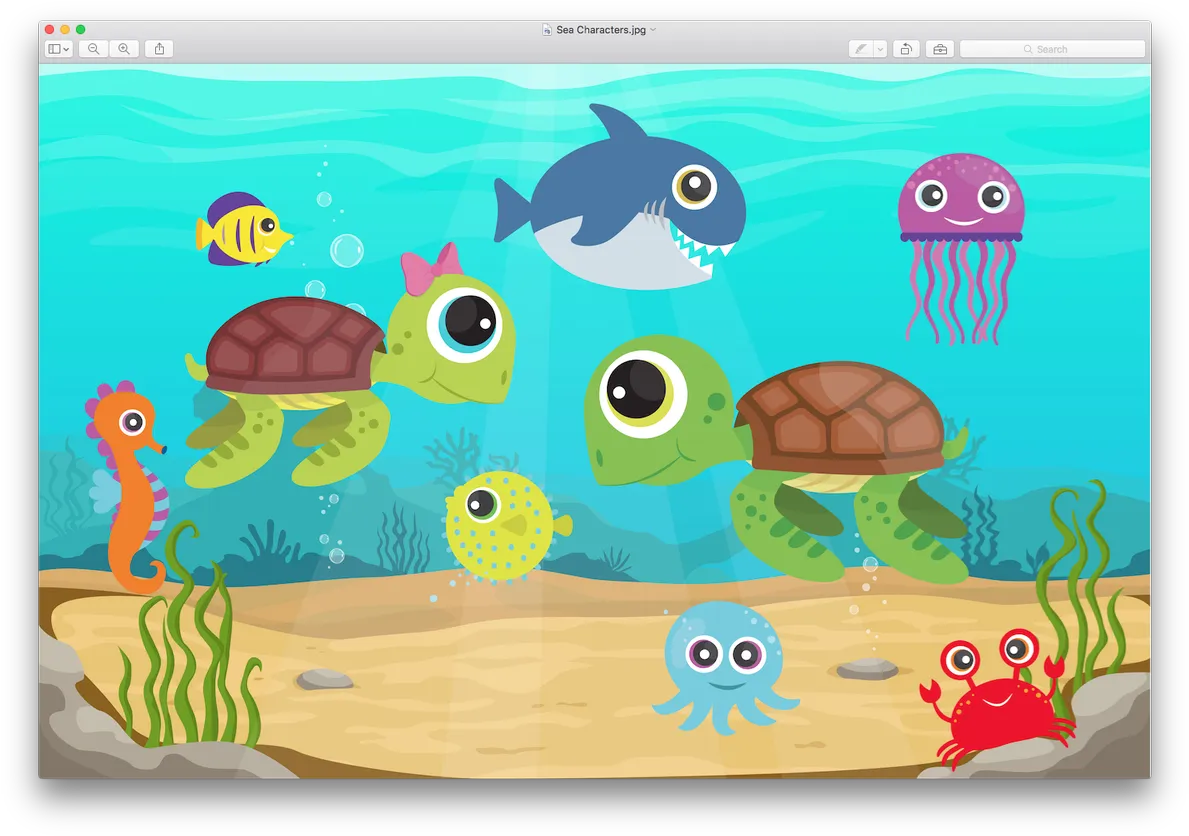Screen dimensions: 1189x836
Task: Close the Preview window with red button
Action: click(49, 29)
